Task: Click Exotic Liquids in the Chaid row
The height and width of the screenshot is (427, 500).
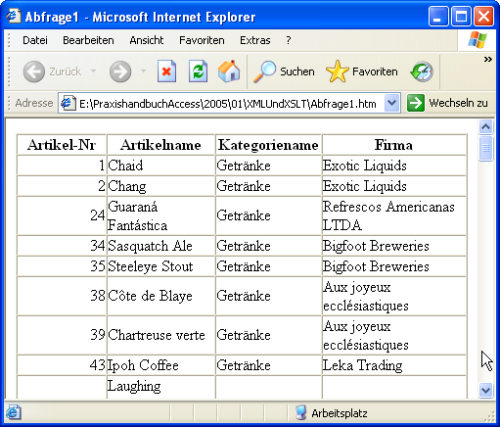Action: (x=394, y=165)
